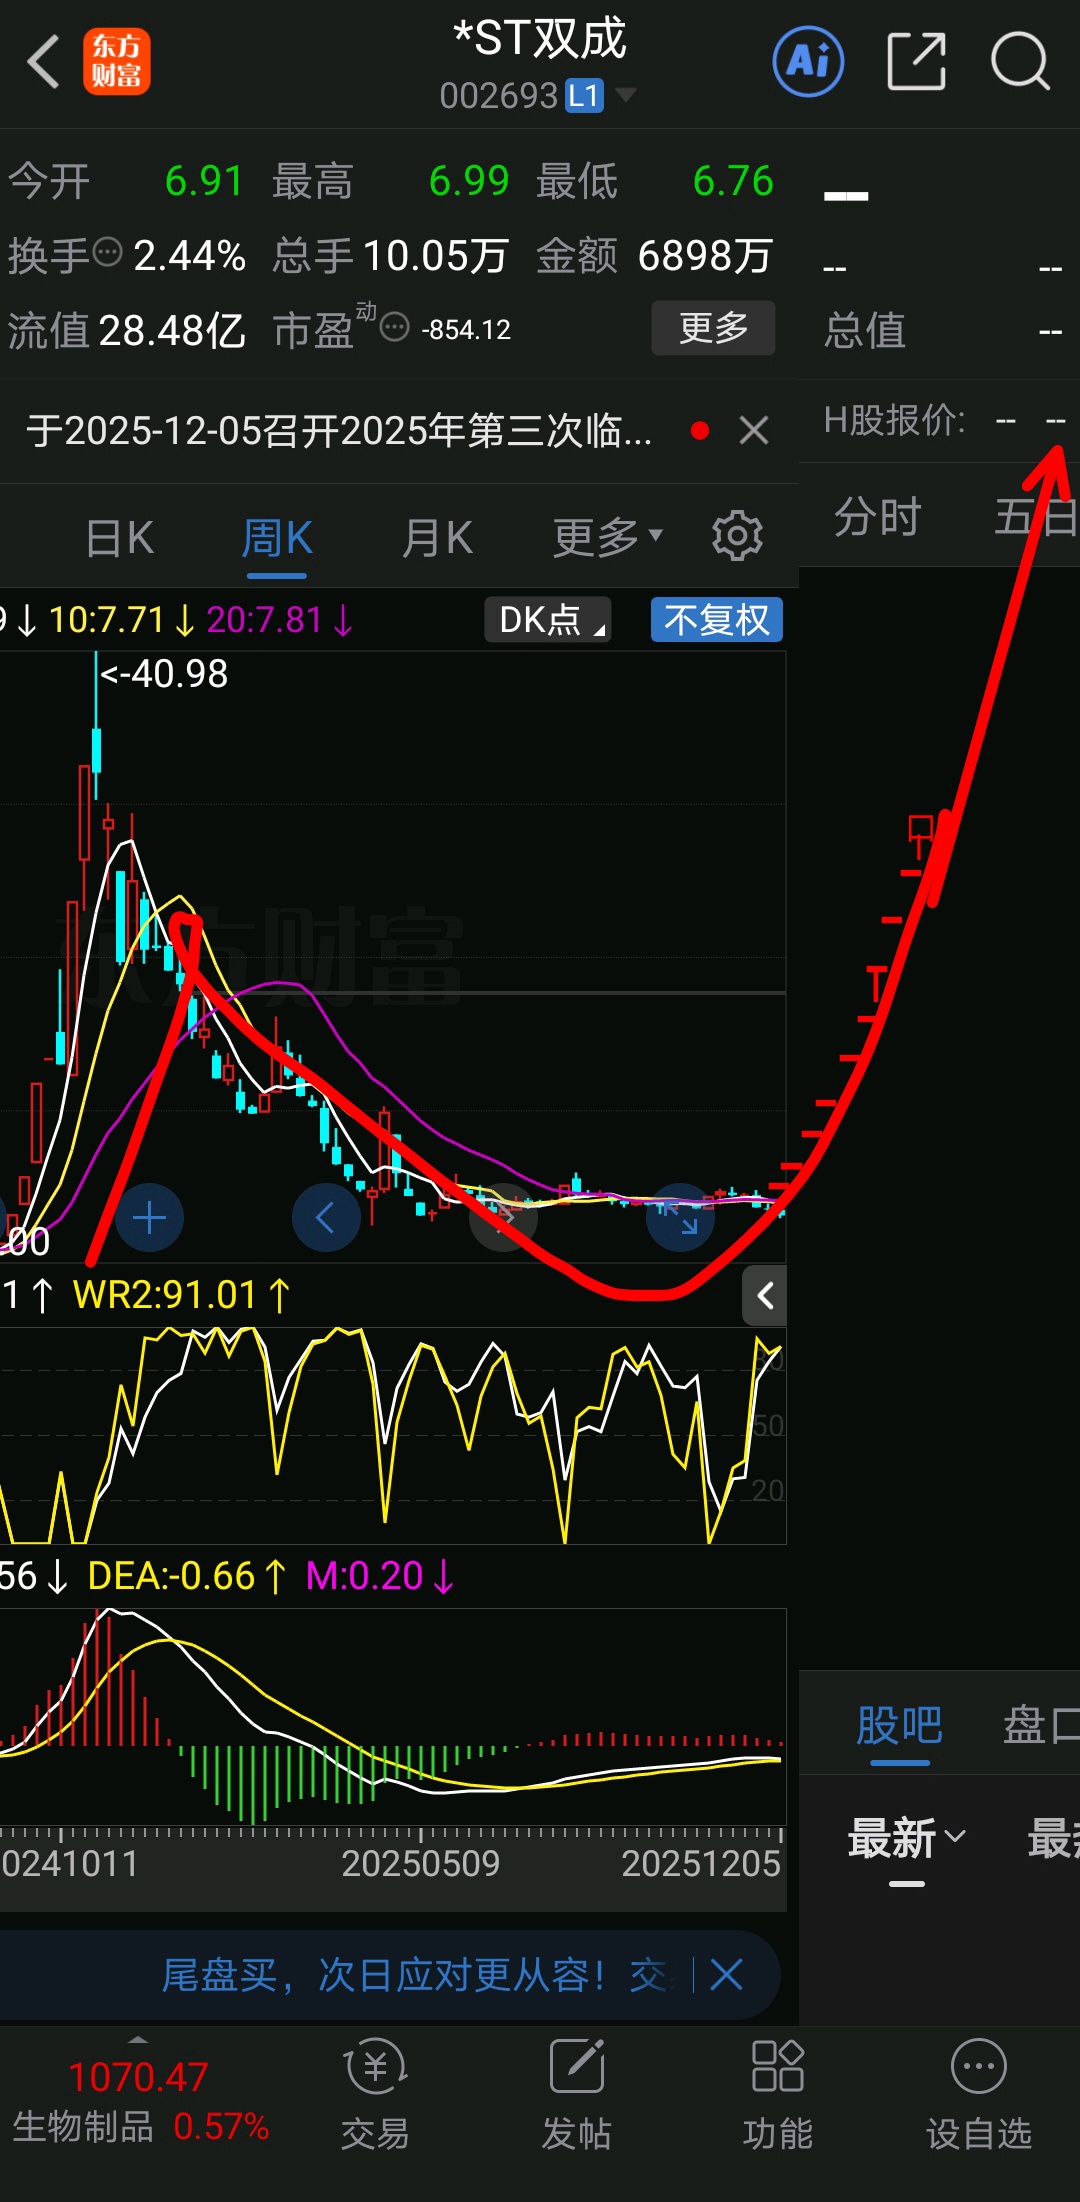The height and width of the screenshot is (2202, 1080).
Task: Tap the grey right arrow on chart
Action: (504, 1217)
